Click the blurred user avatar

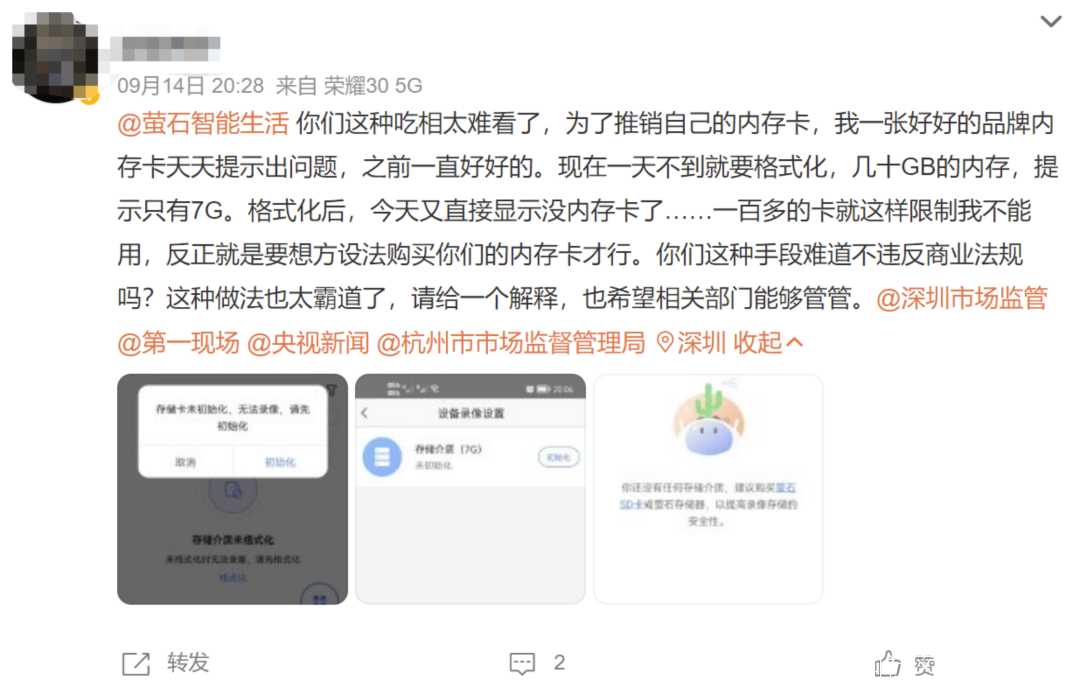(x=55, y=58)
